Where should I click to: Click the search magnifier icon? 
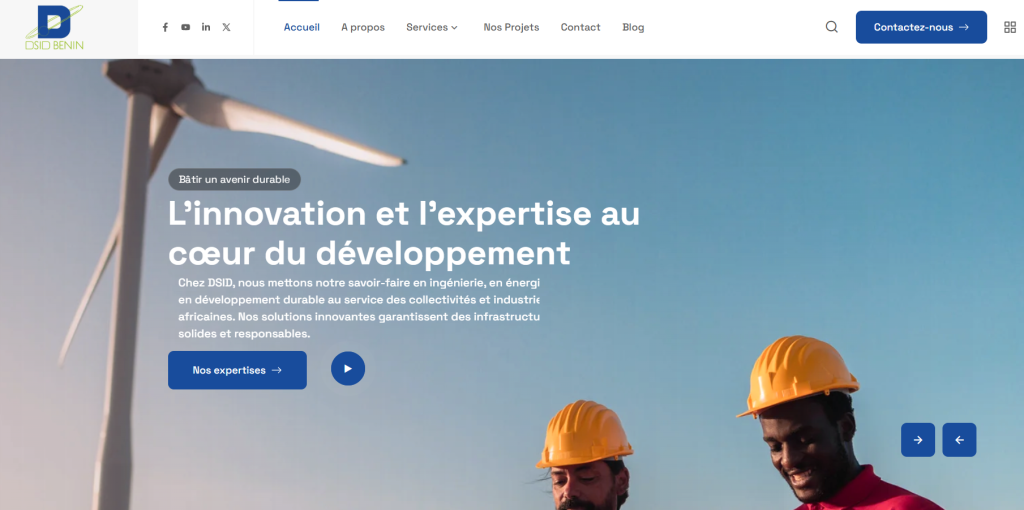831,27
